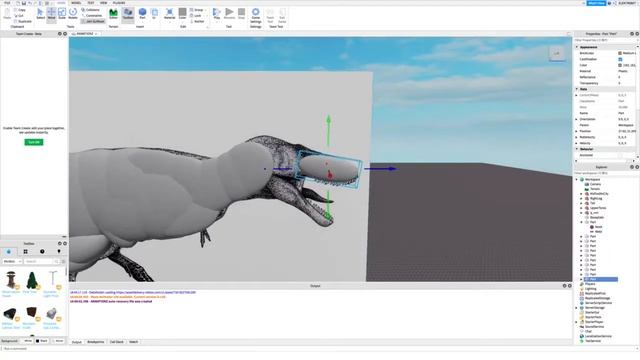Image resolution: width=640 pixels, height=360 pixels.
Task: Switch to the TEST ribbon tab
Action: click(x=91, y=3)
